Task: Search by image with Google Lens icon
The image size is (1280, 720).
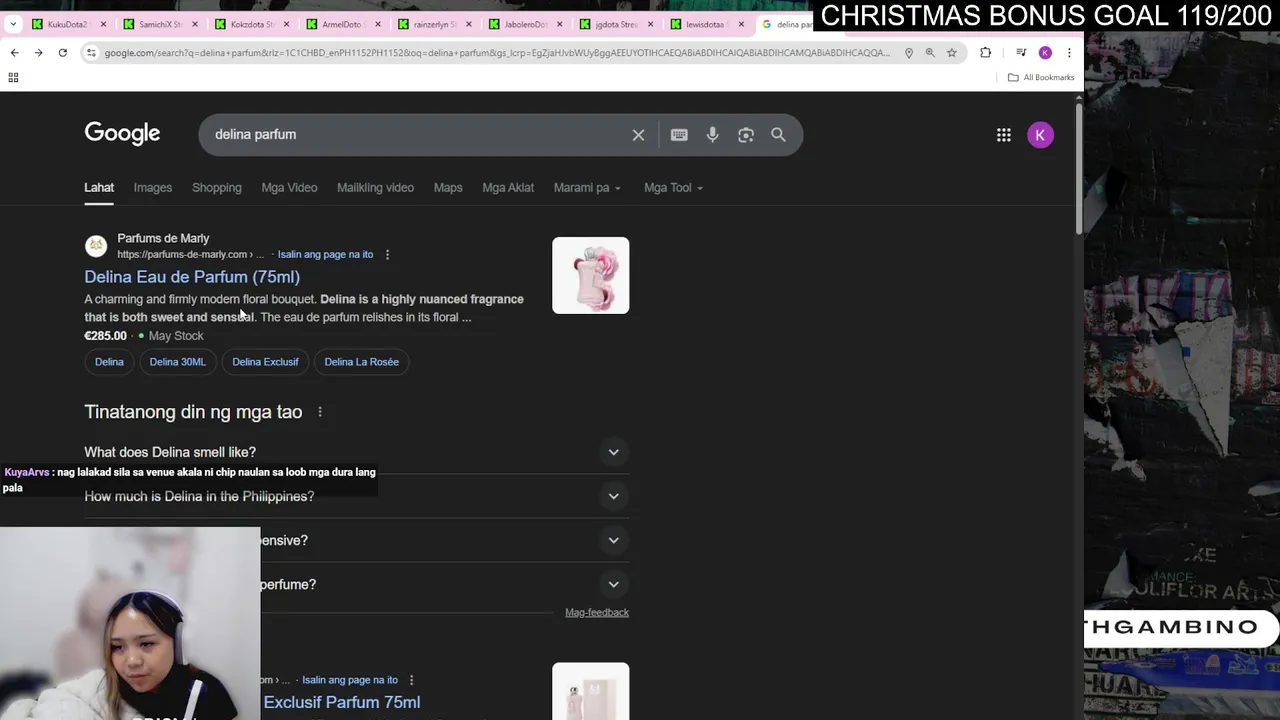Action: click(745, 135)
